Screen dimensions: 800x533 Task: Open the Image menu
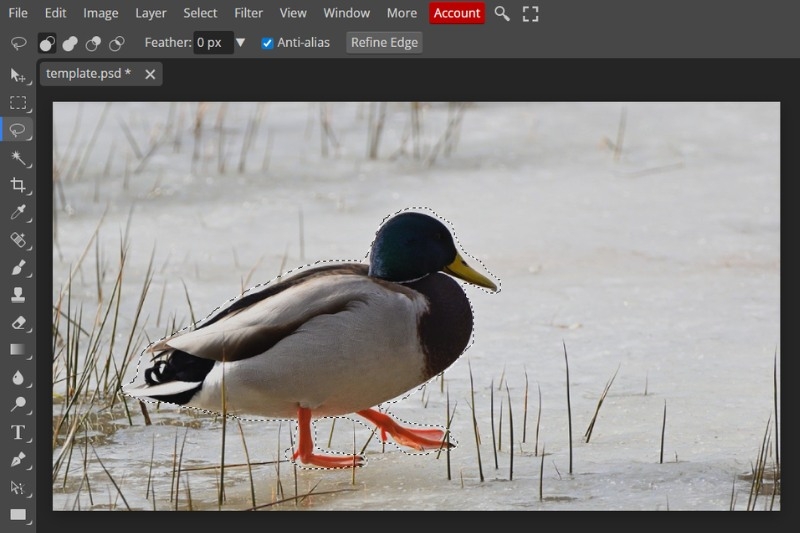[101, 13]
